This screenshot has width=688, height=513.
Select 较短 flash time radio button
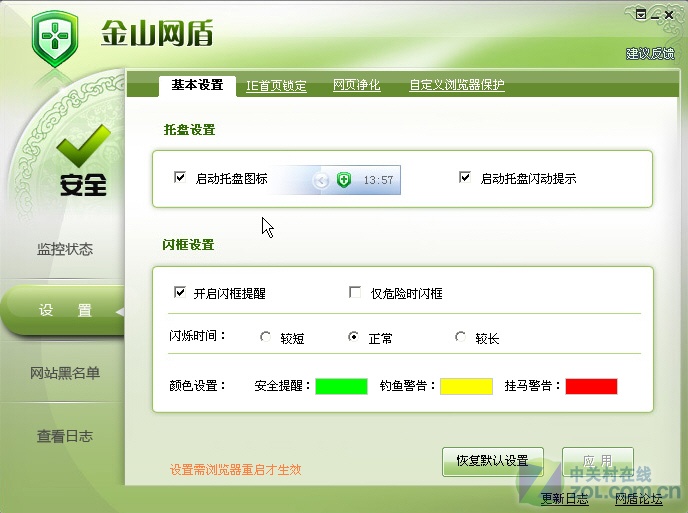(x=265, y=337)
